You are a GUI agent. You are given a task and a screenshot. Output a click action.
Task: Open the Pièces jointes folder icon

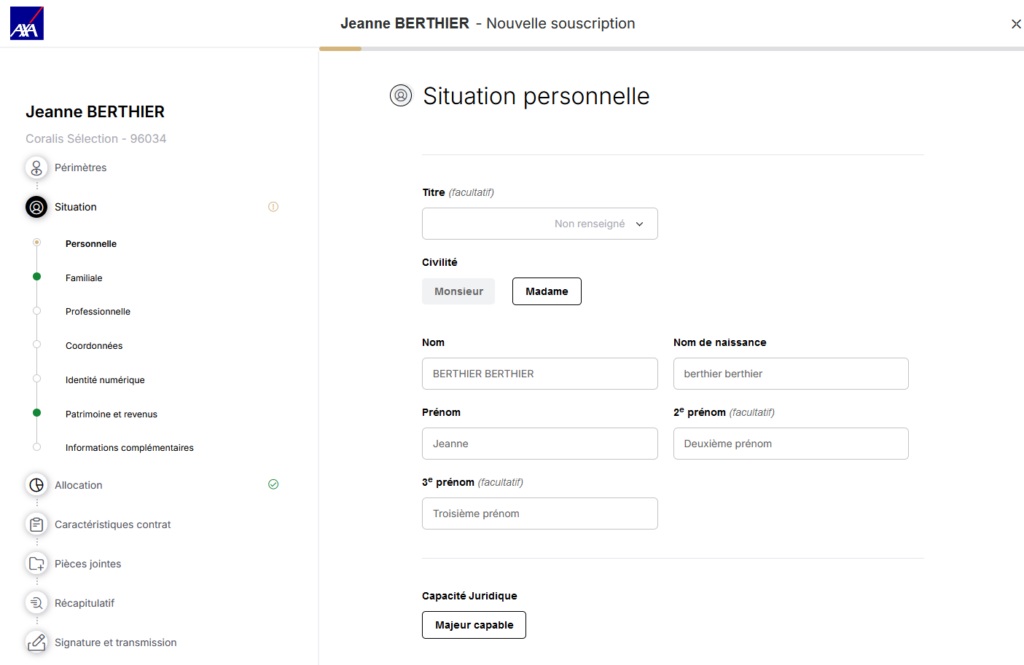click(37, 564)
